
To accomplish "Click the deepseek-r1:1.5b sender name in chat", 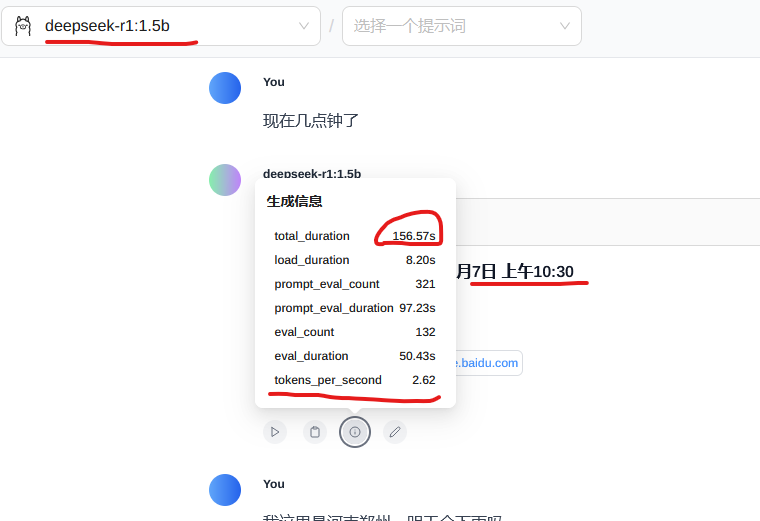I will pos(312,174).
